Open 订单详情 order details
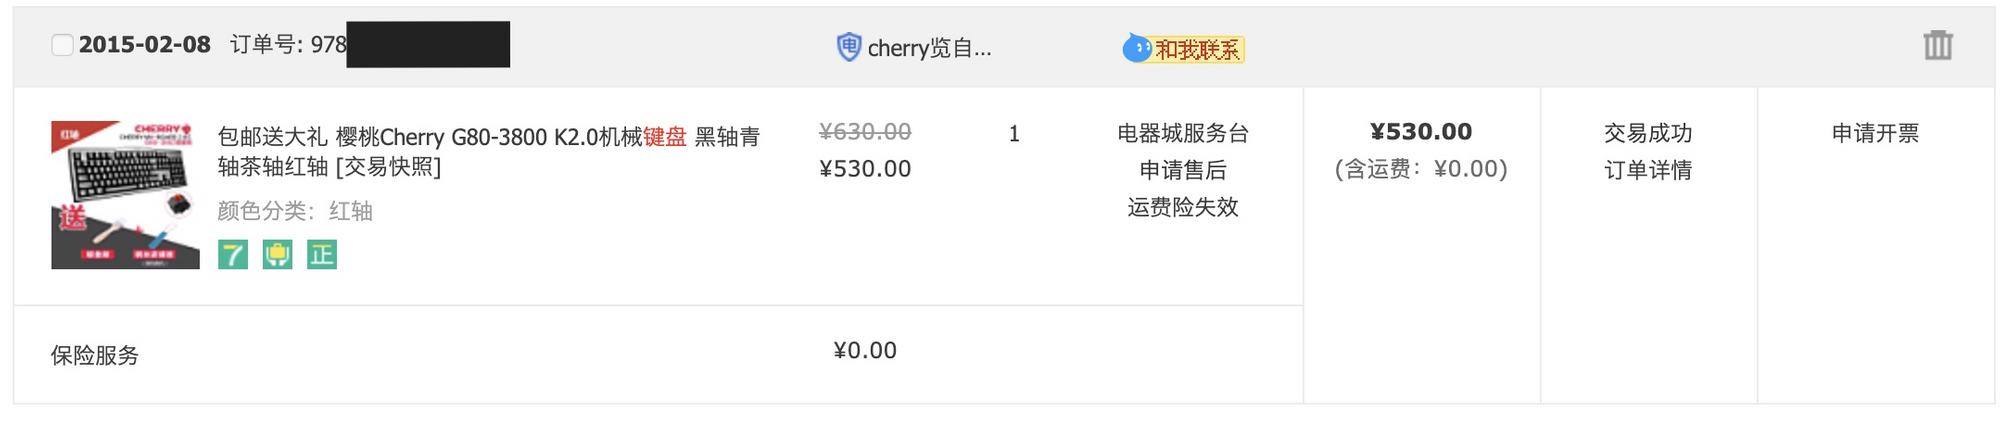This screenshot has width=2000, height=421. coord(1647,170)
